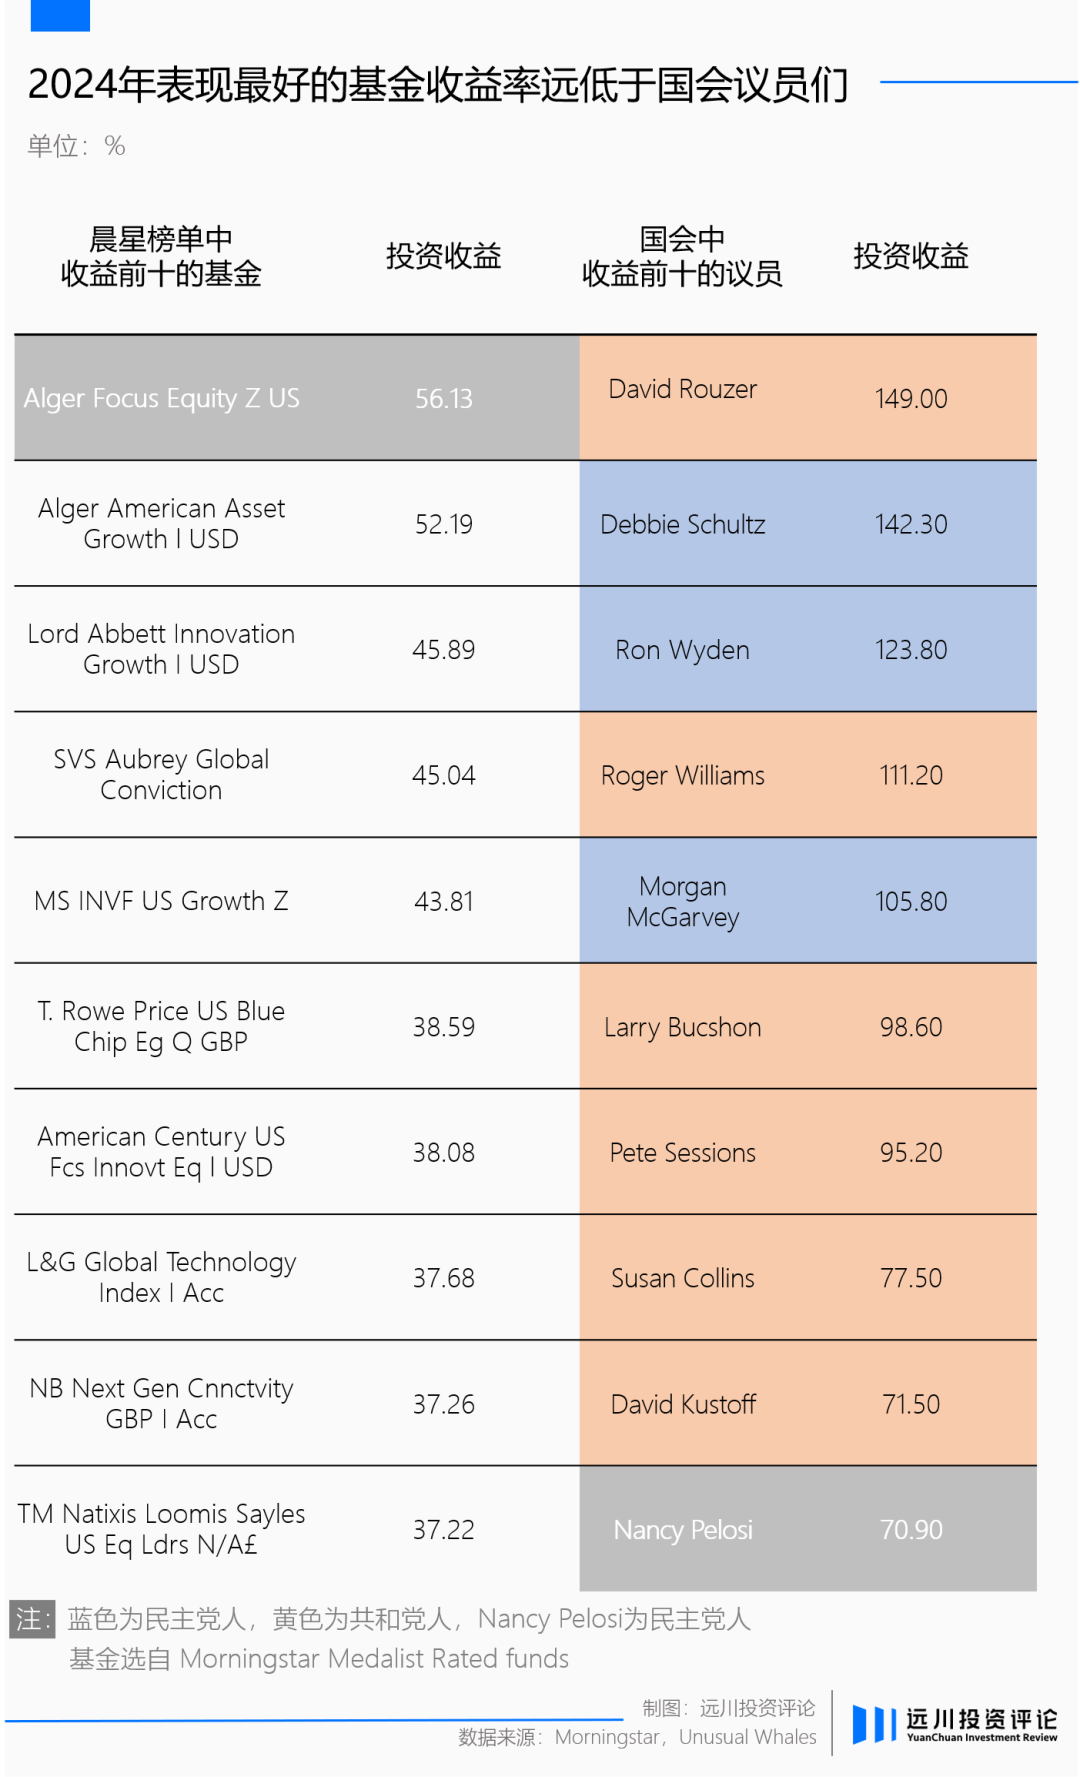
Task: Click the 国会中收益前十的议员 column header
Action: click(683, 256)
